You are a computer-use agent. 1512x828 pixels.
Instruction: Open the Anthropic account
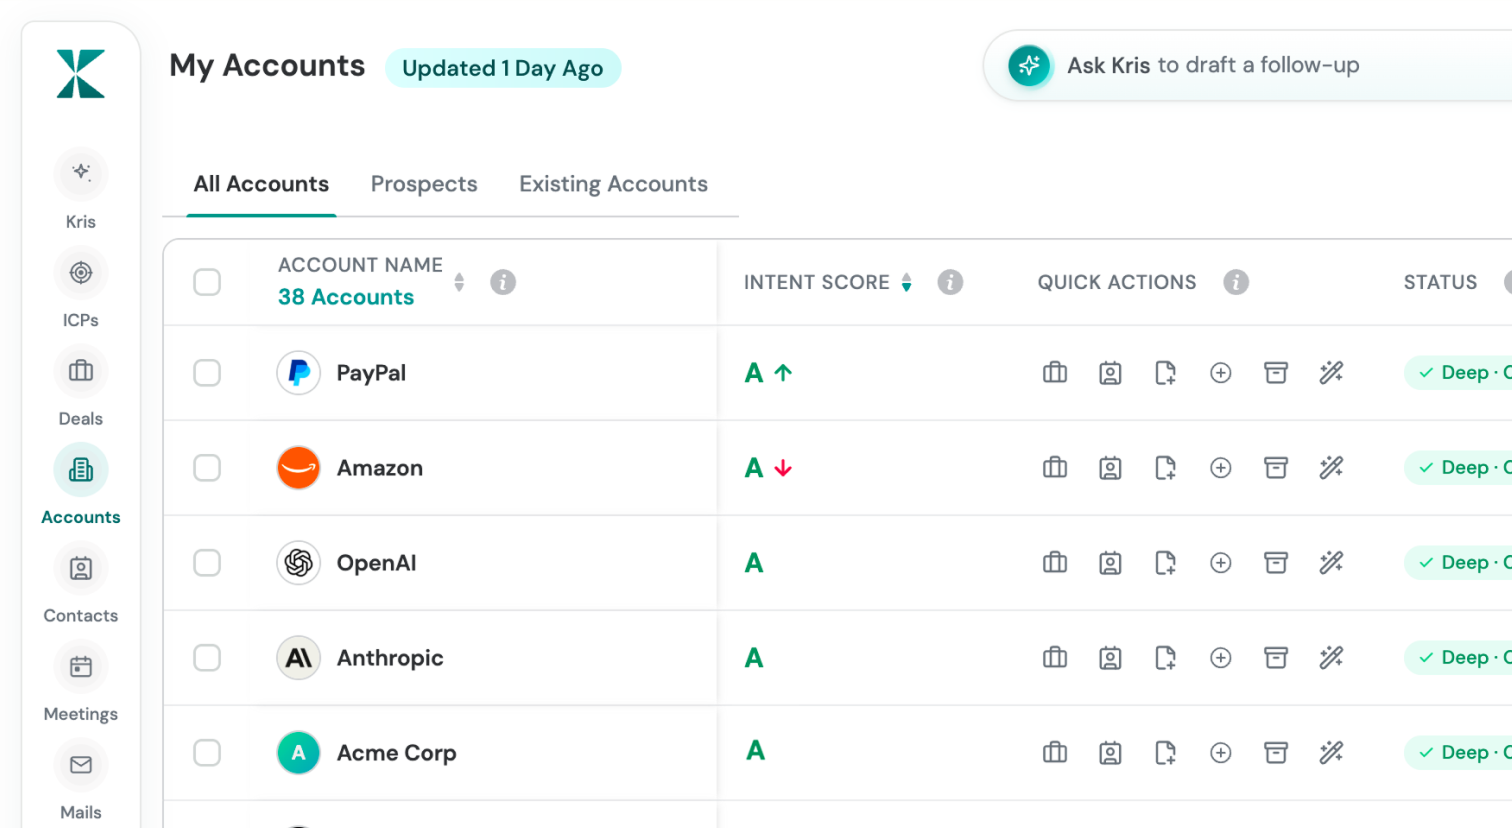pos(390,658)
